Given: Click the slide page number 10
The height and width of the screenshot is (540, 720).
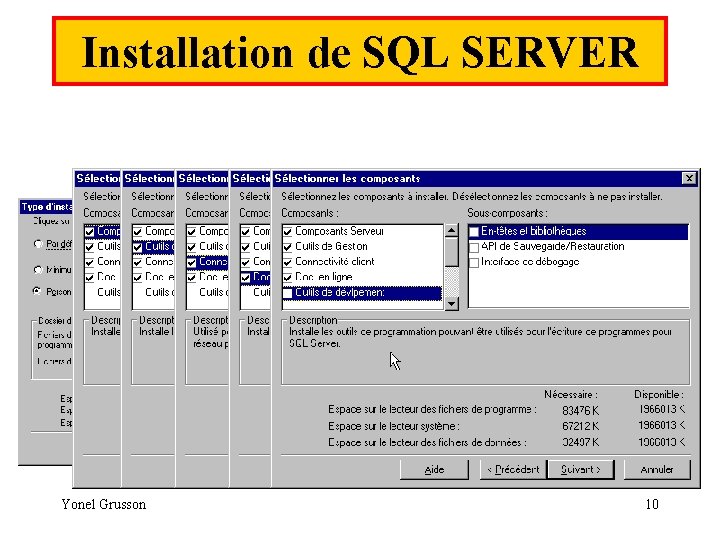Looking at the screenshot, I should tap(652, 504).
